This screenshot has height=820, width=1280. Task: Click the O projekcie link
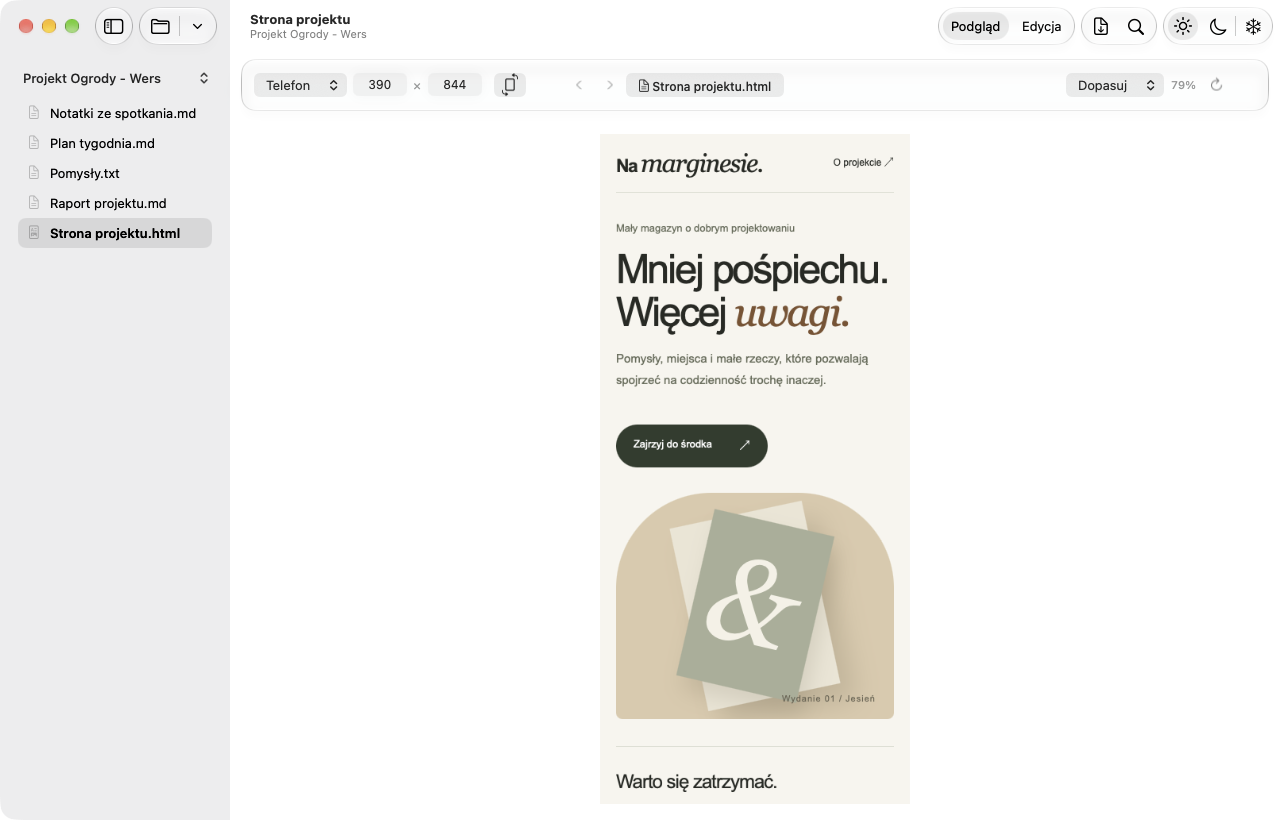click(x=864, y=162)
